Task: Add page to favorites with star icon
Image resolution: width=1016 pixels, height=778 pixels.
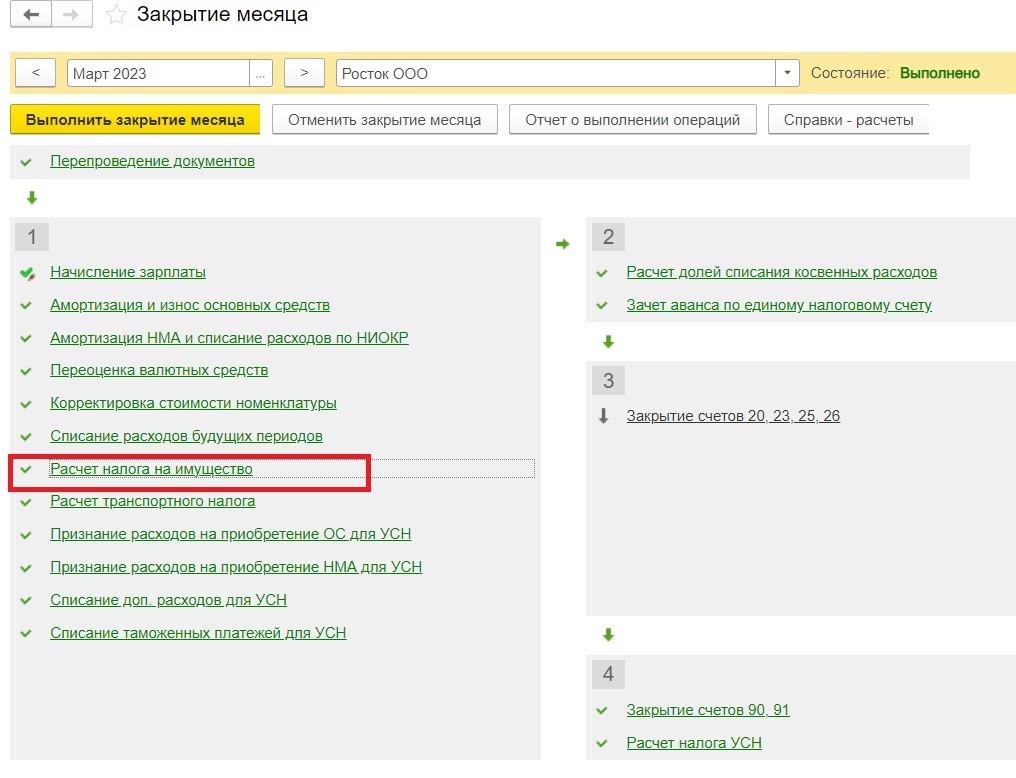Action: 116,14
